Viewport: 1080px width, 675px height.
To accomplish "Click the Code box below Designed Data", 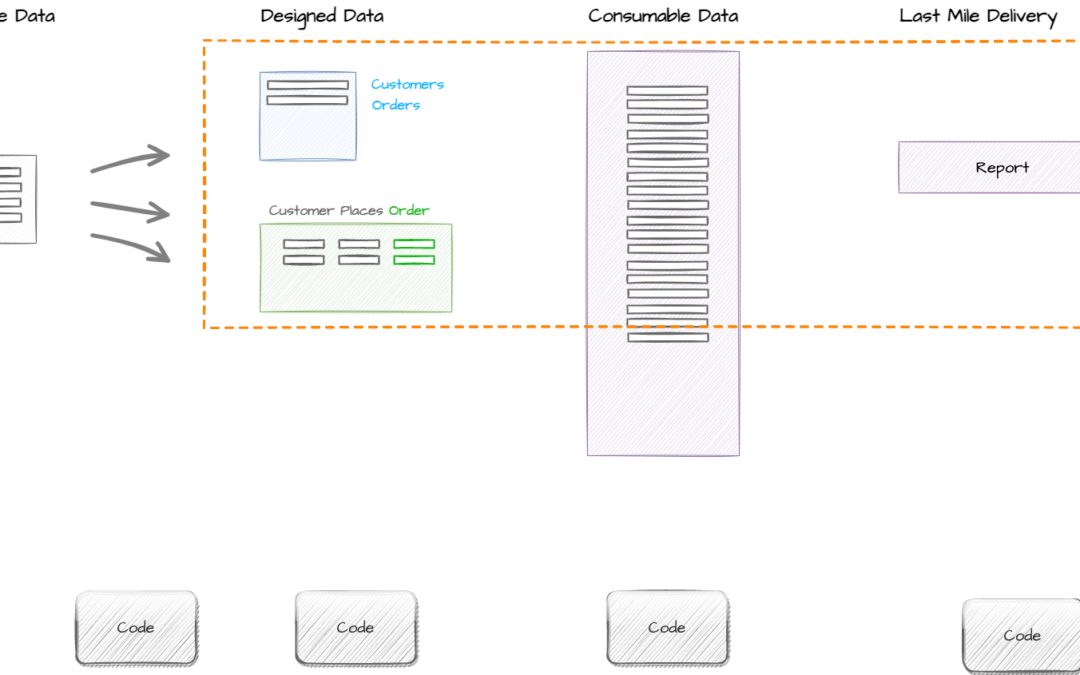I will (355, 628).
